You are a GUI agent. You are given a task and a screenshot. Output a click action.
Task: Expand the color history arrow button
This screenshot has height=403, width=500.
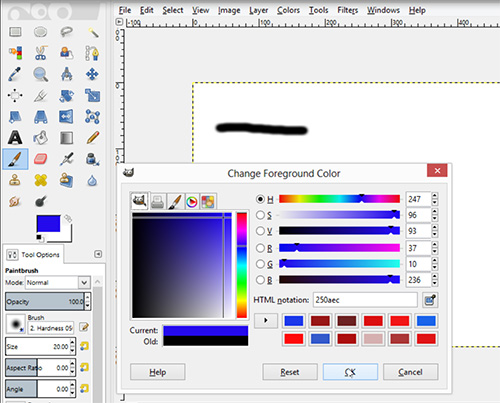(266, 320)
